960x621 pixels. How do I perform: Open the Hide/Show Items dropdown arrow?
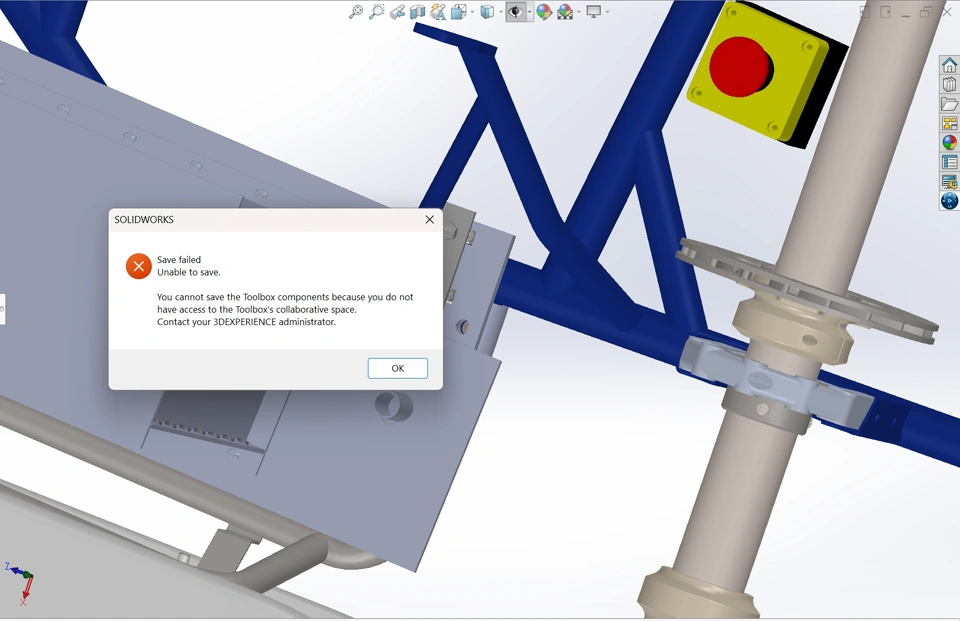[x=530, y=12]
